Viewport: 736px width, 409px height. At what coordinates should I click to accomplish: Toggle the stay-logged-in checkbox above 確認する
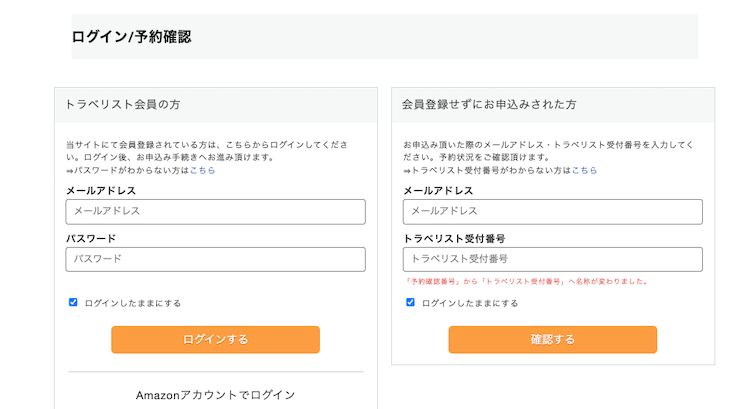(x=410, y=302)
